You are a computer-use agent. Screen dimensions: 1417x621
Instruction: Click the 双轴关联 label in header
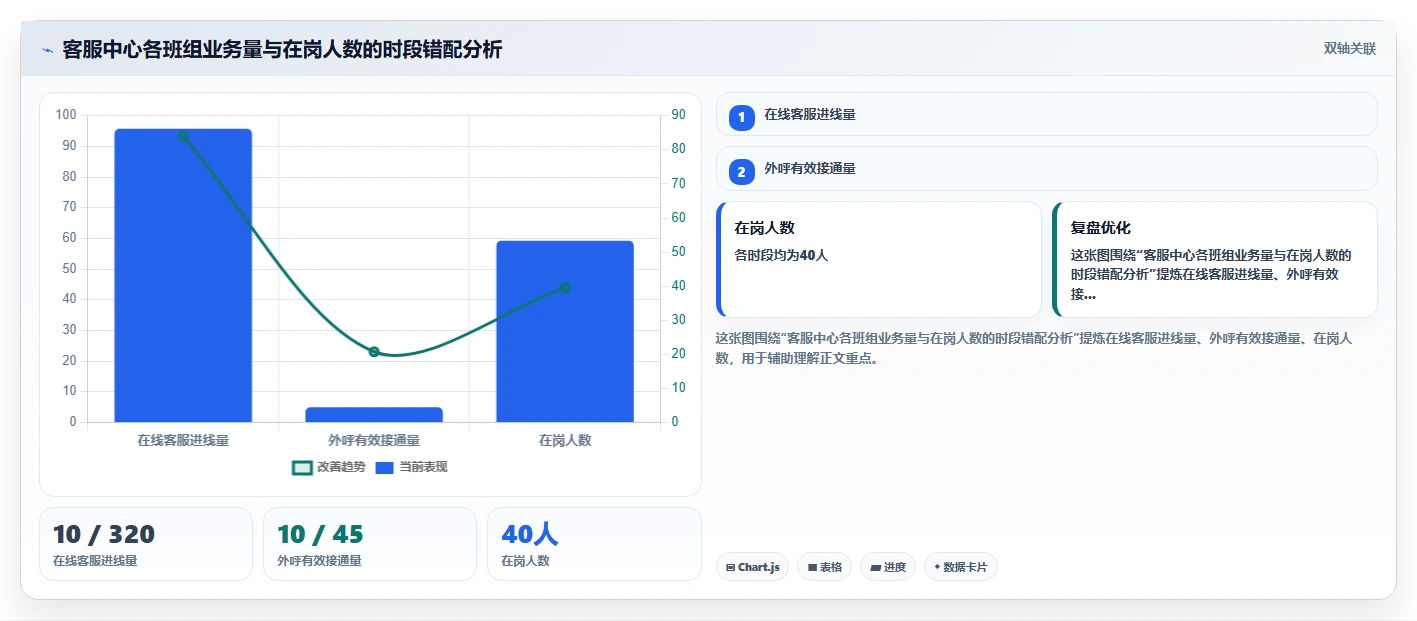tap(1350, 49)
